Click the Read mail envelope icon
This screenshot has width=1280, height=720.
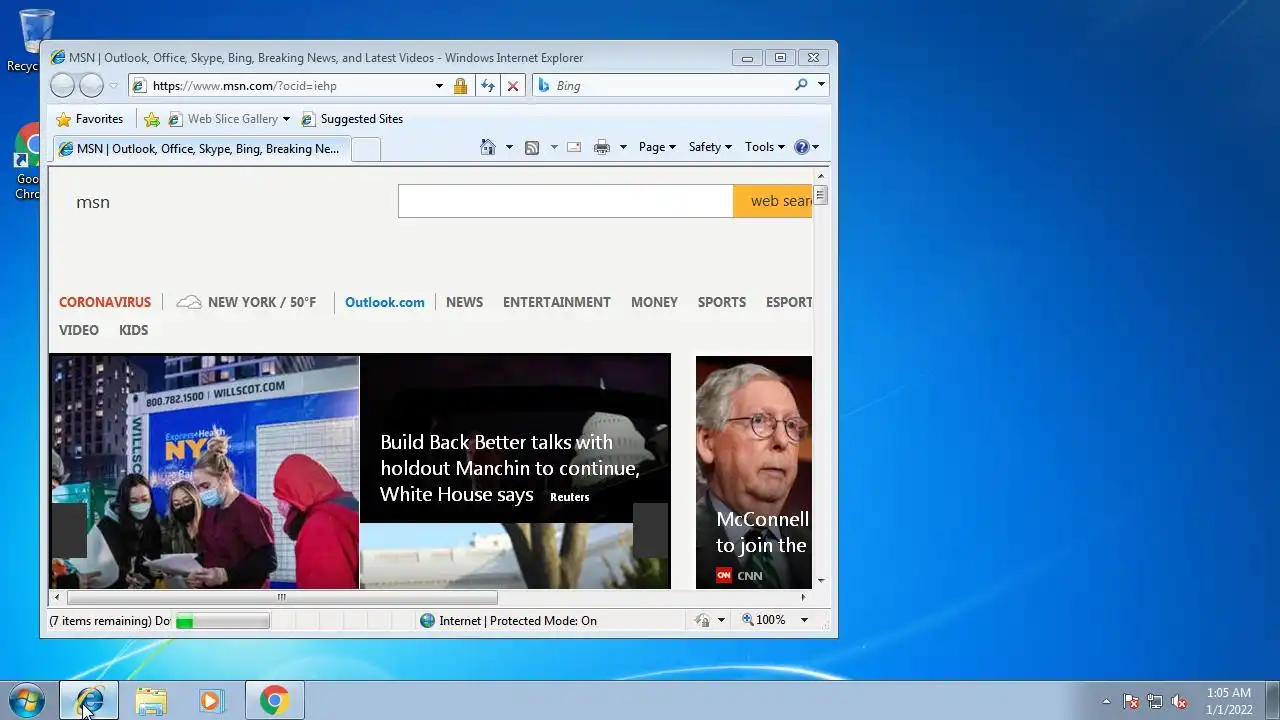coord(574,147)
